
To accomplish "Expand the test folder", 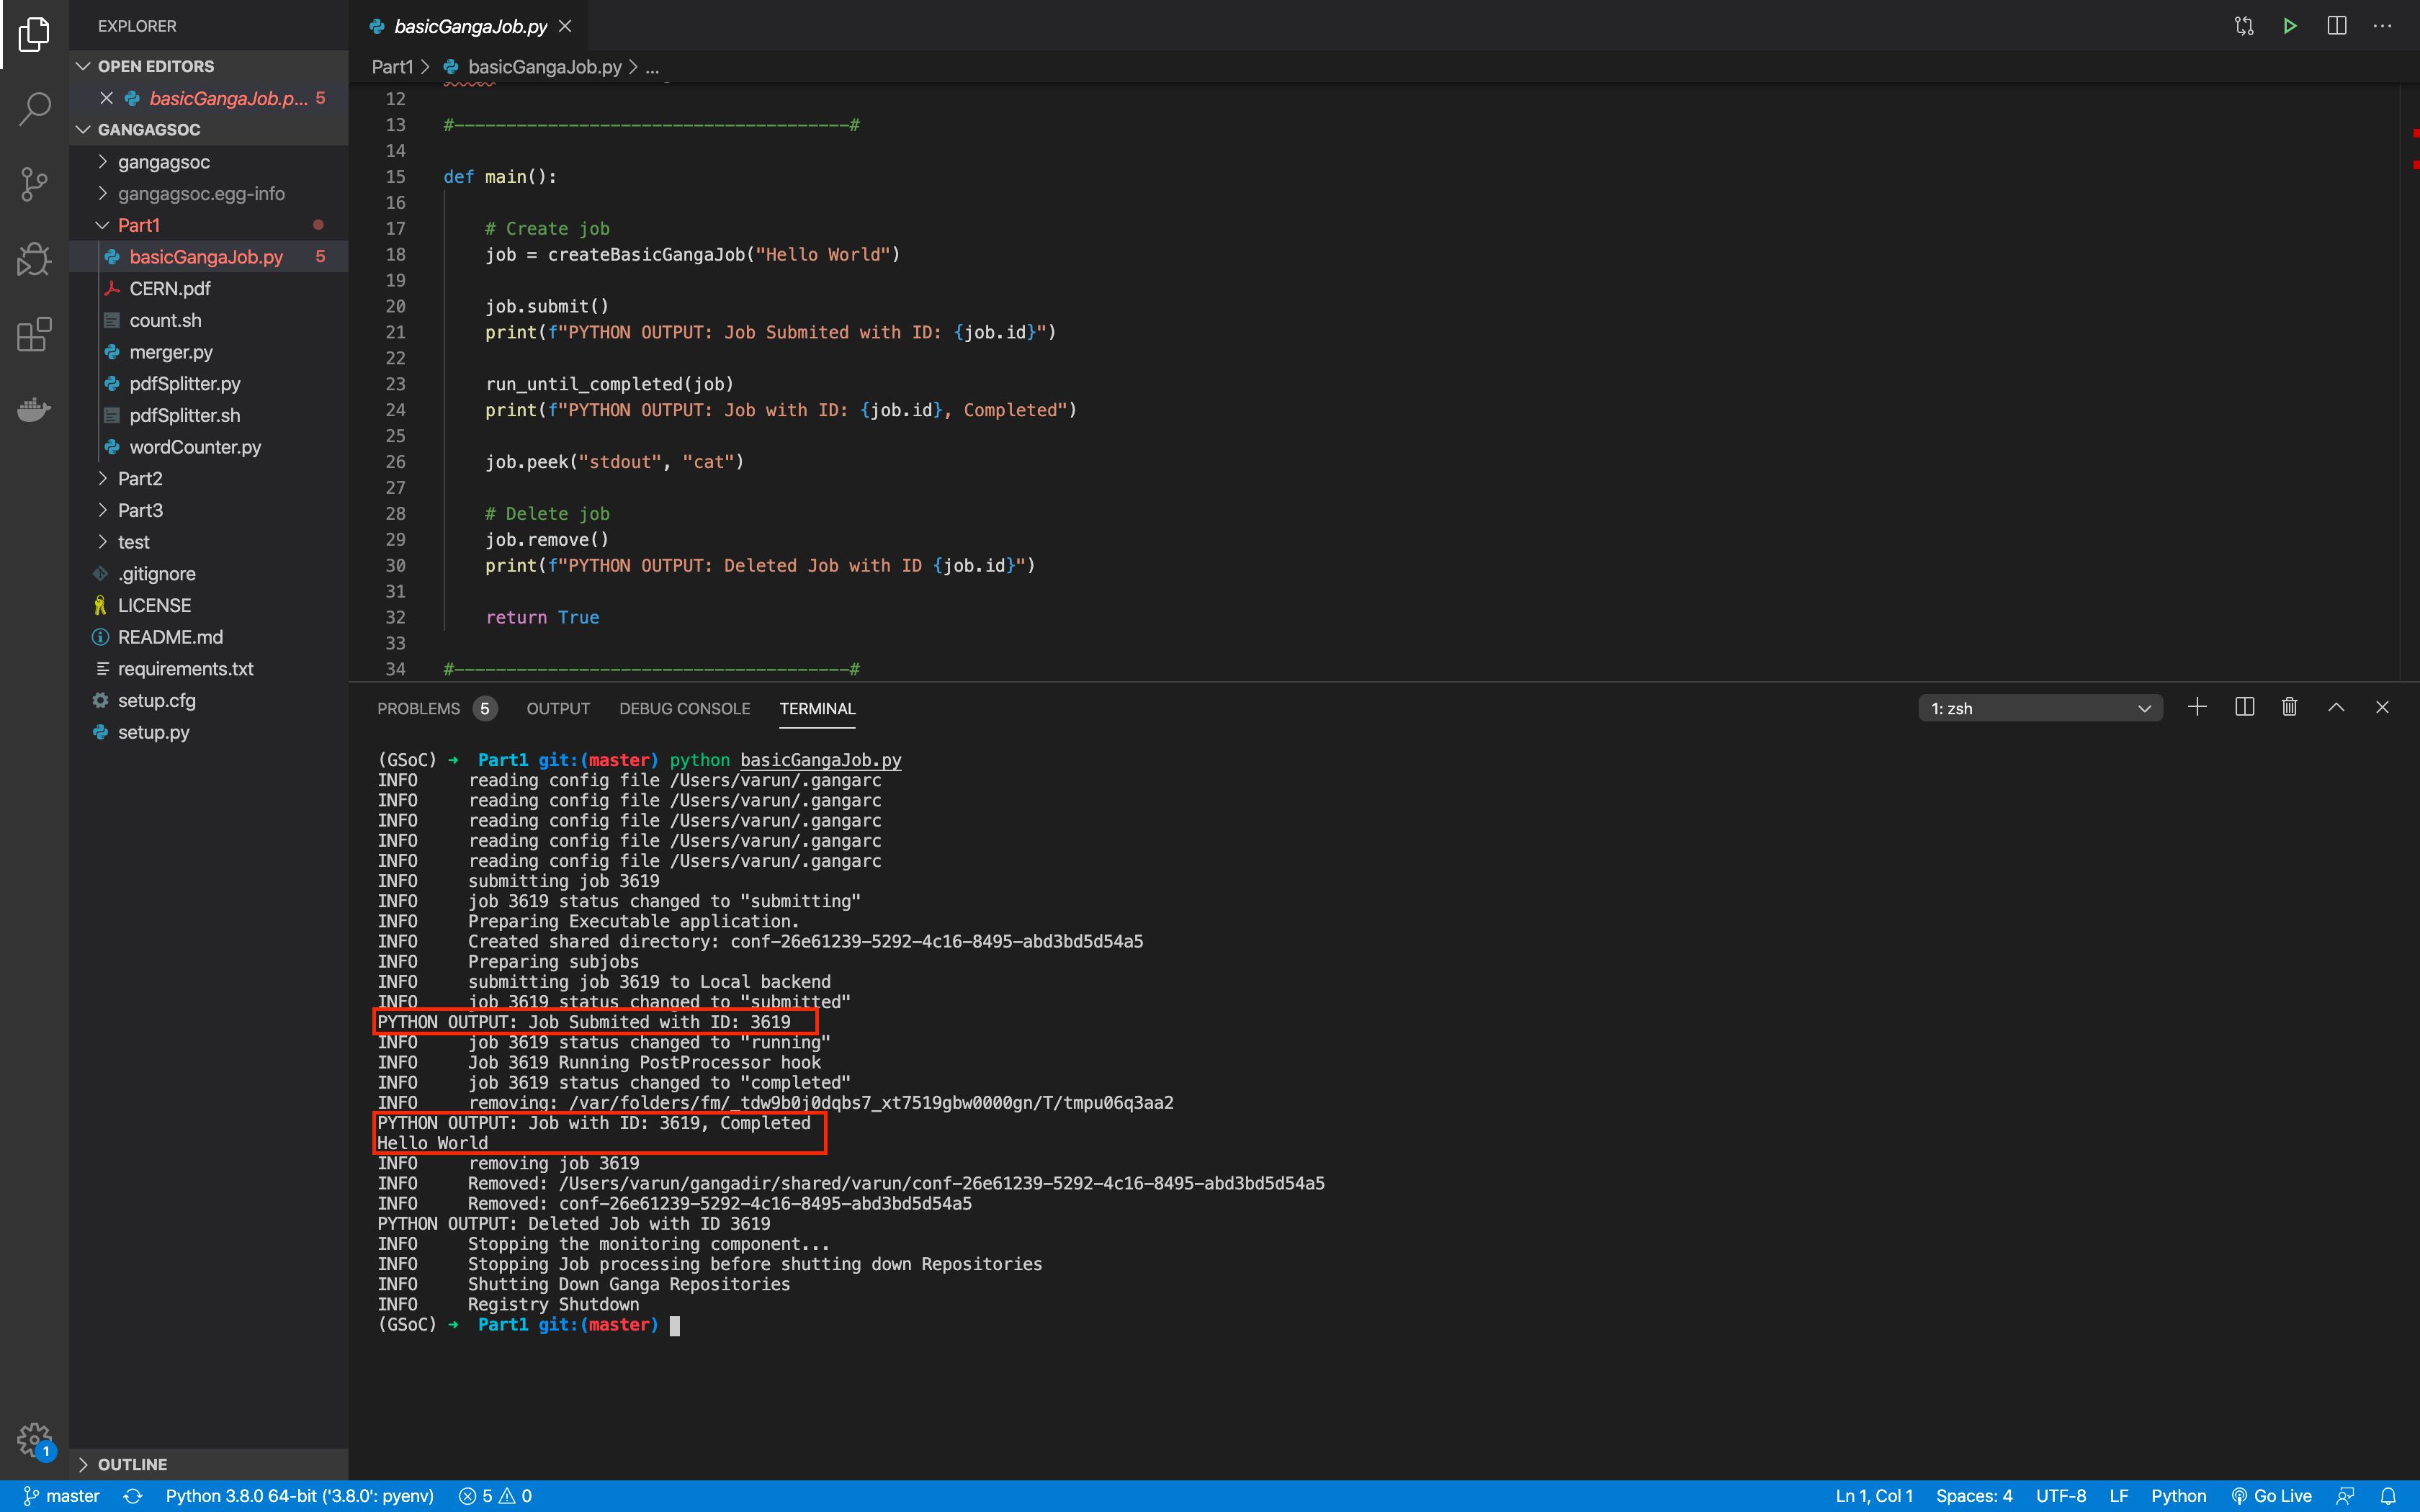I will coord(208,542).
